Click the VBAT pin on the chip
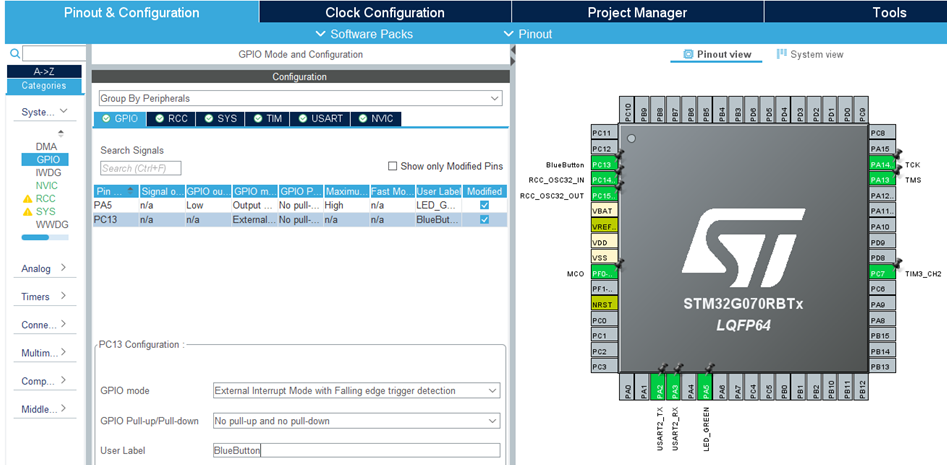 coord(604,211)
